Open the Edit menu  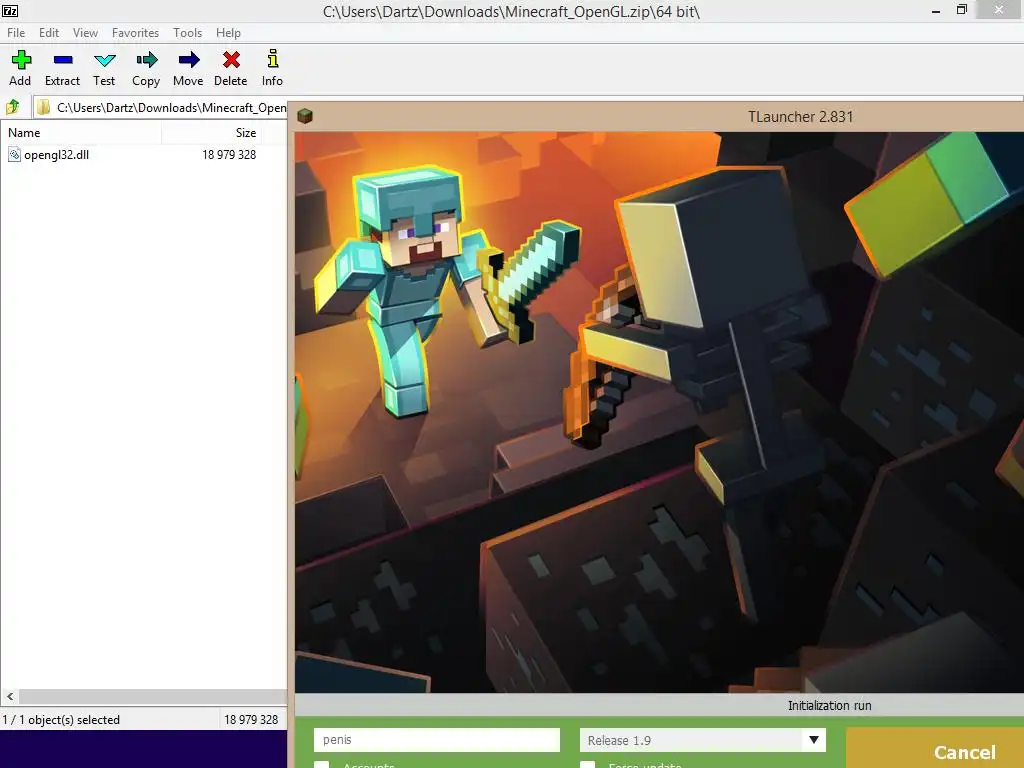coord(49,33)
